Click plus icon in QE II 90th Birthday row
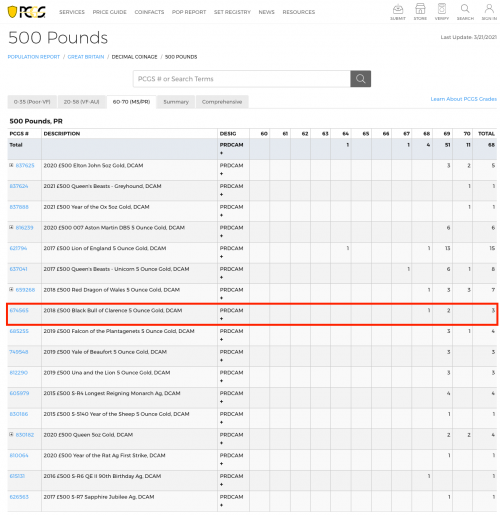Image resolution: width=500 pixels, height=515 pixels. (221, 484)
